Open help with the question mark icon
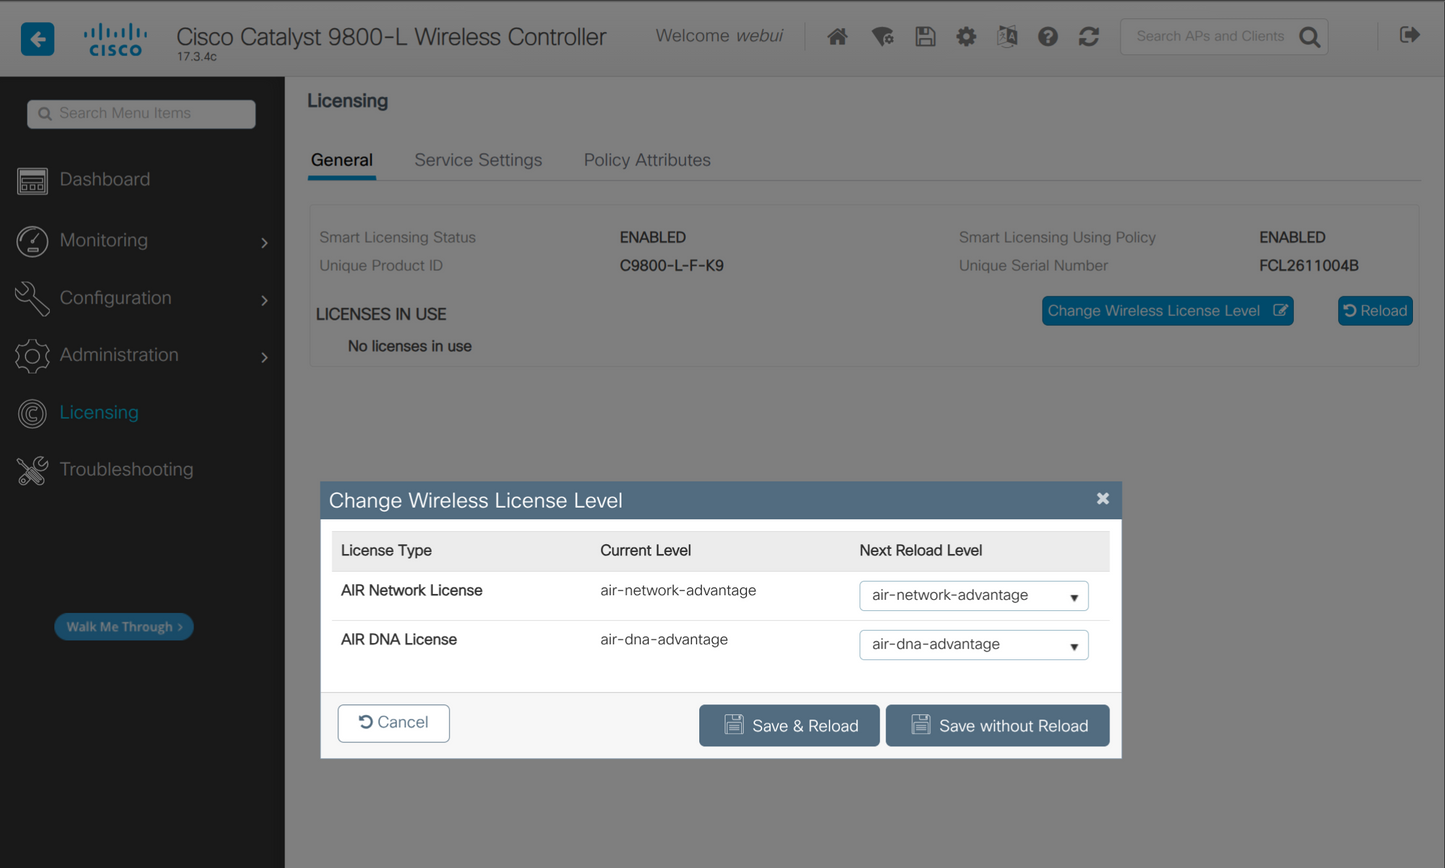Viewport: 1445px width, 868px height. tap(1048, 37)
